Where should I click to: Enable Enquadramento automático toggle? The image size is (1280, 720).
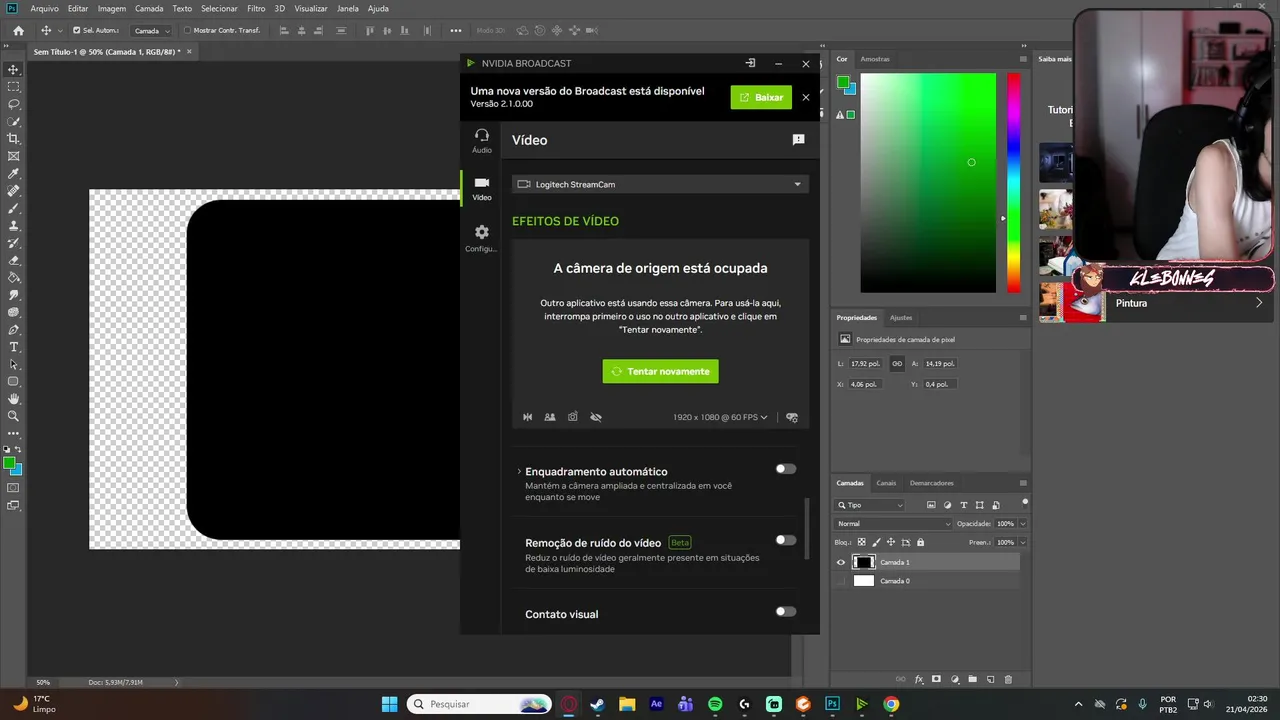pyautogui.click(x=786, y=469)
